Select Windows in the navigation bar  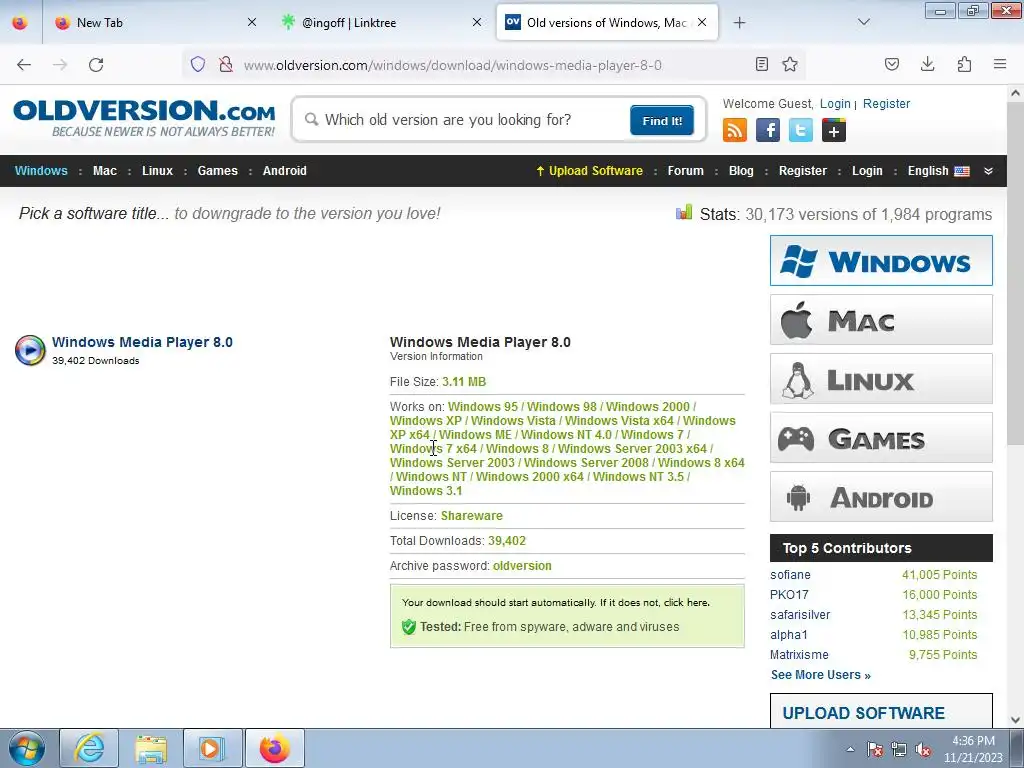(41, 171)
